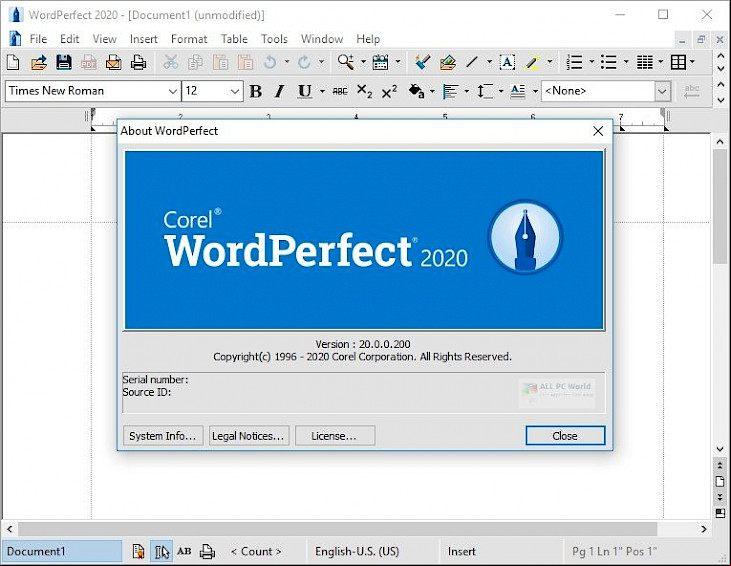The image size is (731, 566).
Task: Open the Undo history dropdown arrow
Action: click(x=287, y=62)
